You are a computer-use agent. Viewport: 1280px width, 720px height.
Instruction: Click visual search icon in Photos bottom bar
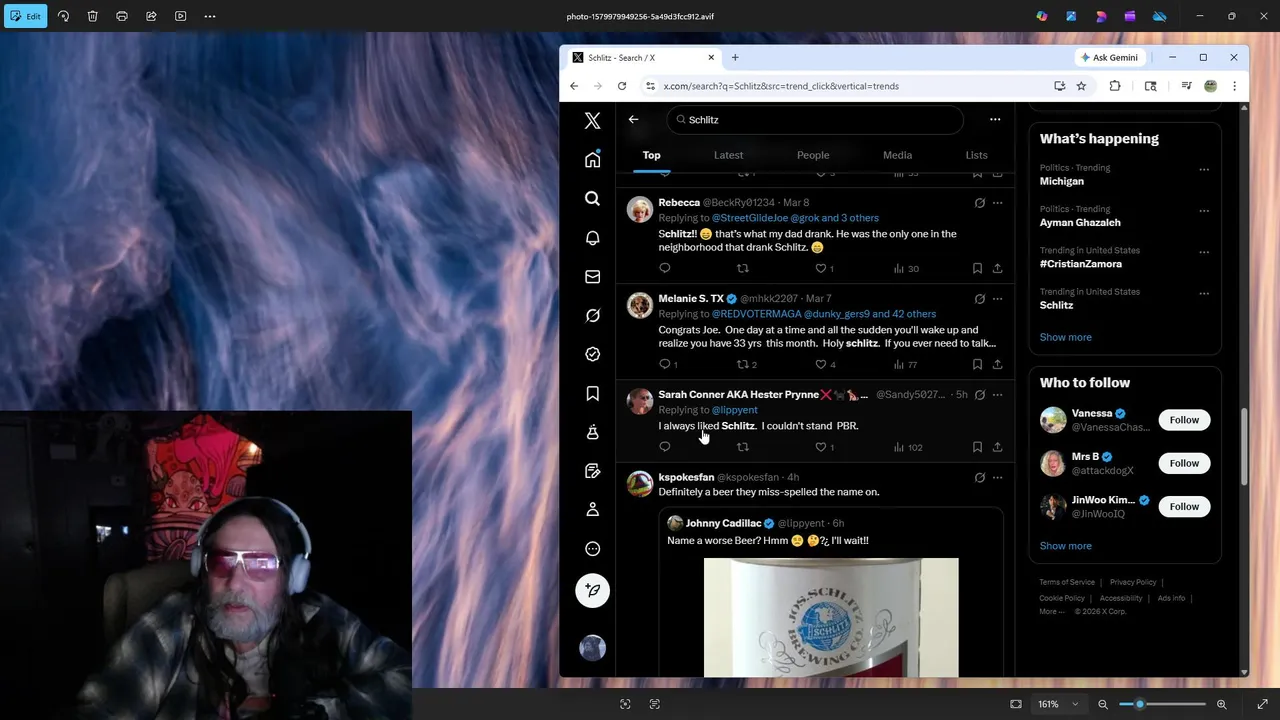pyautogui.click(x=625, y=704)
